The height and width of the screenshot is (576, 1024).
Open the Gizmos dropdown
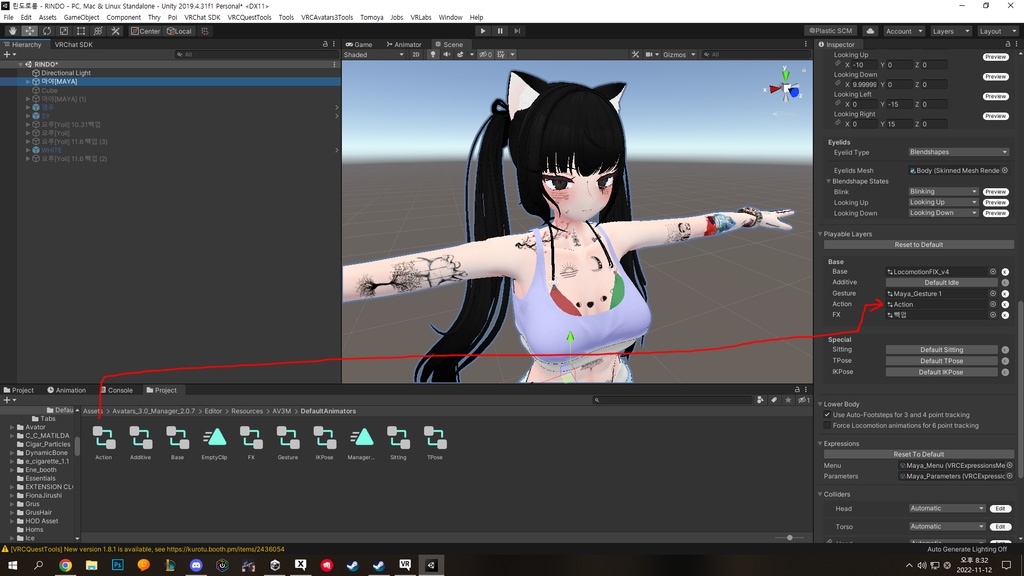(x=679, y=54)
